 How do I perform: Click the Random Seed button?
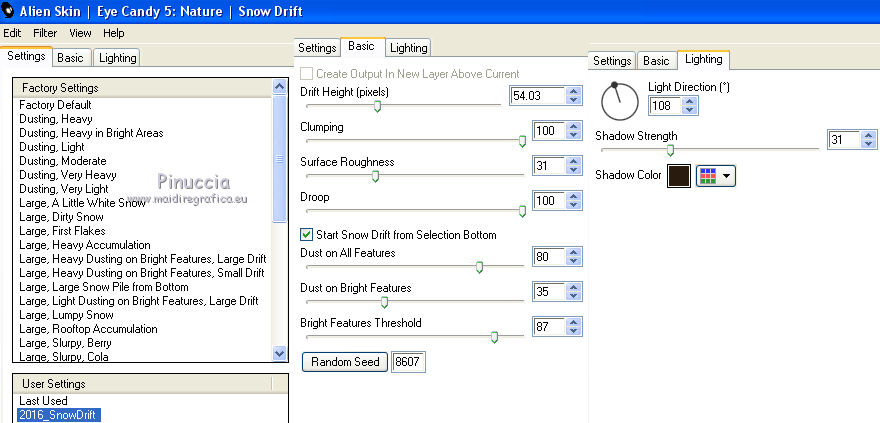(x=345, y=362)
